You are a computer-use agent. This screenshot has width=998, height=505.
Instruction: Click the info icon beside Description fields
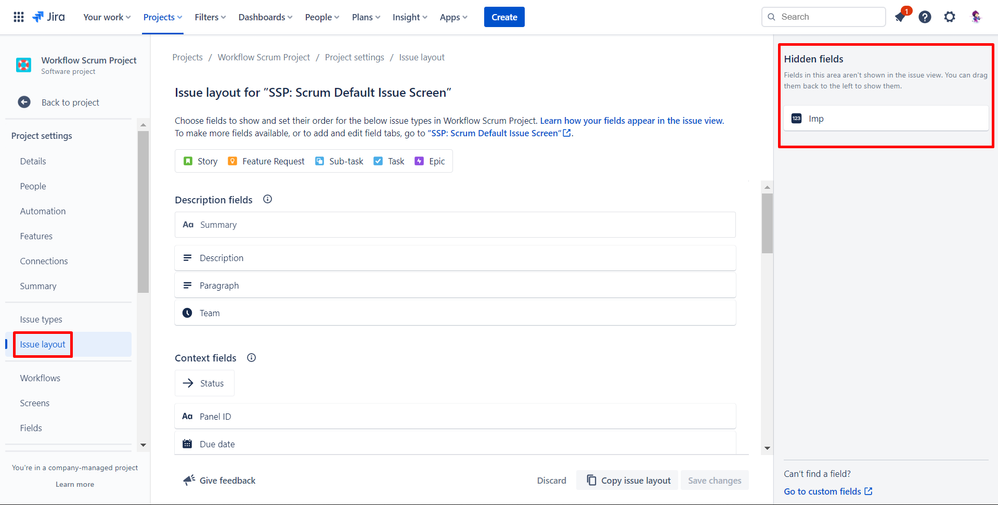[x=267, y=199]
